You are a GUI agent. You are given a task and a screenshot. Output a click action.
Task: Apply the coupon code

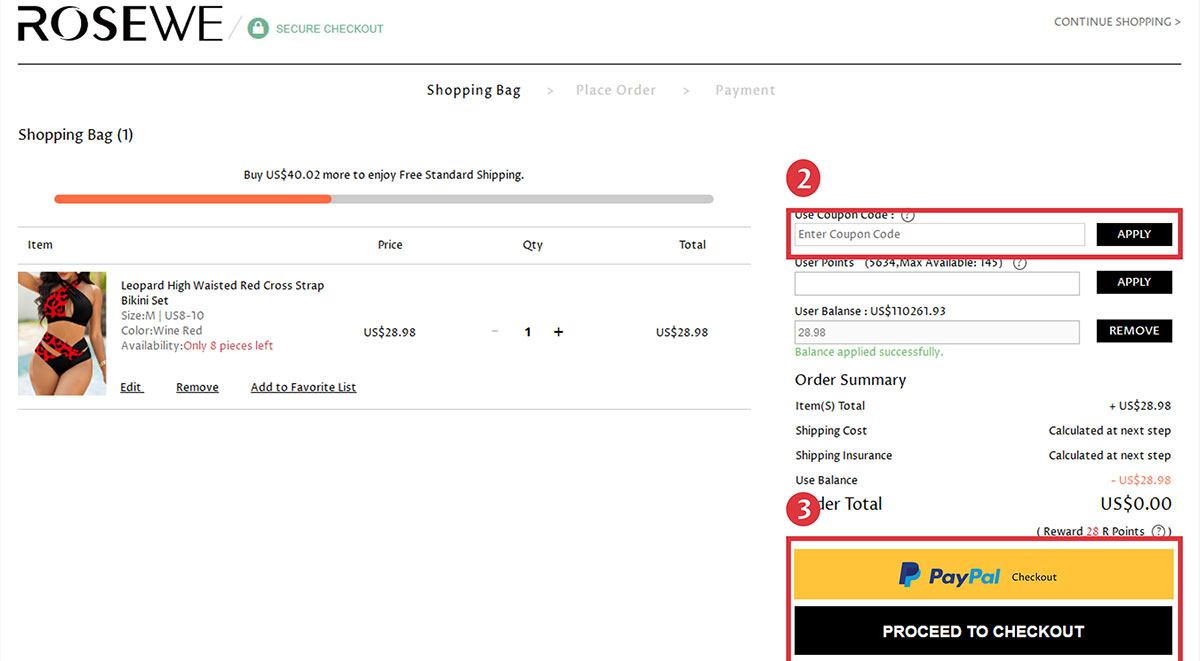click(x=1133, y=234)
